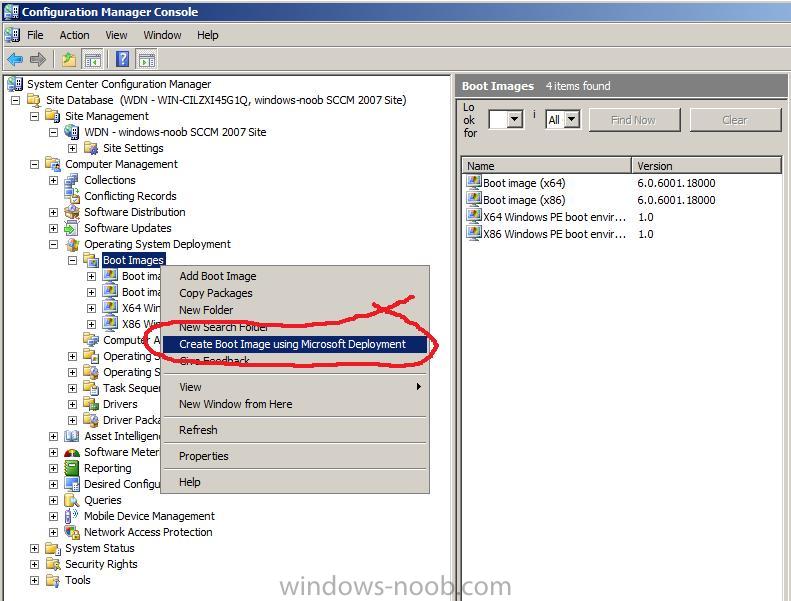Select the Desired Configuration tree node
The width and height of the screenshot is (791, 601).
(x=122, y=484)
